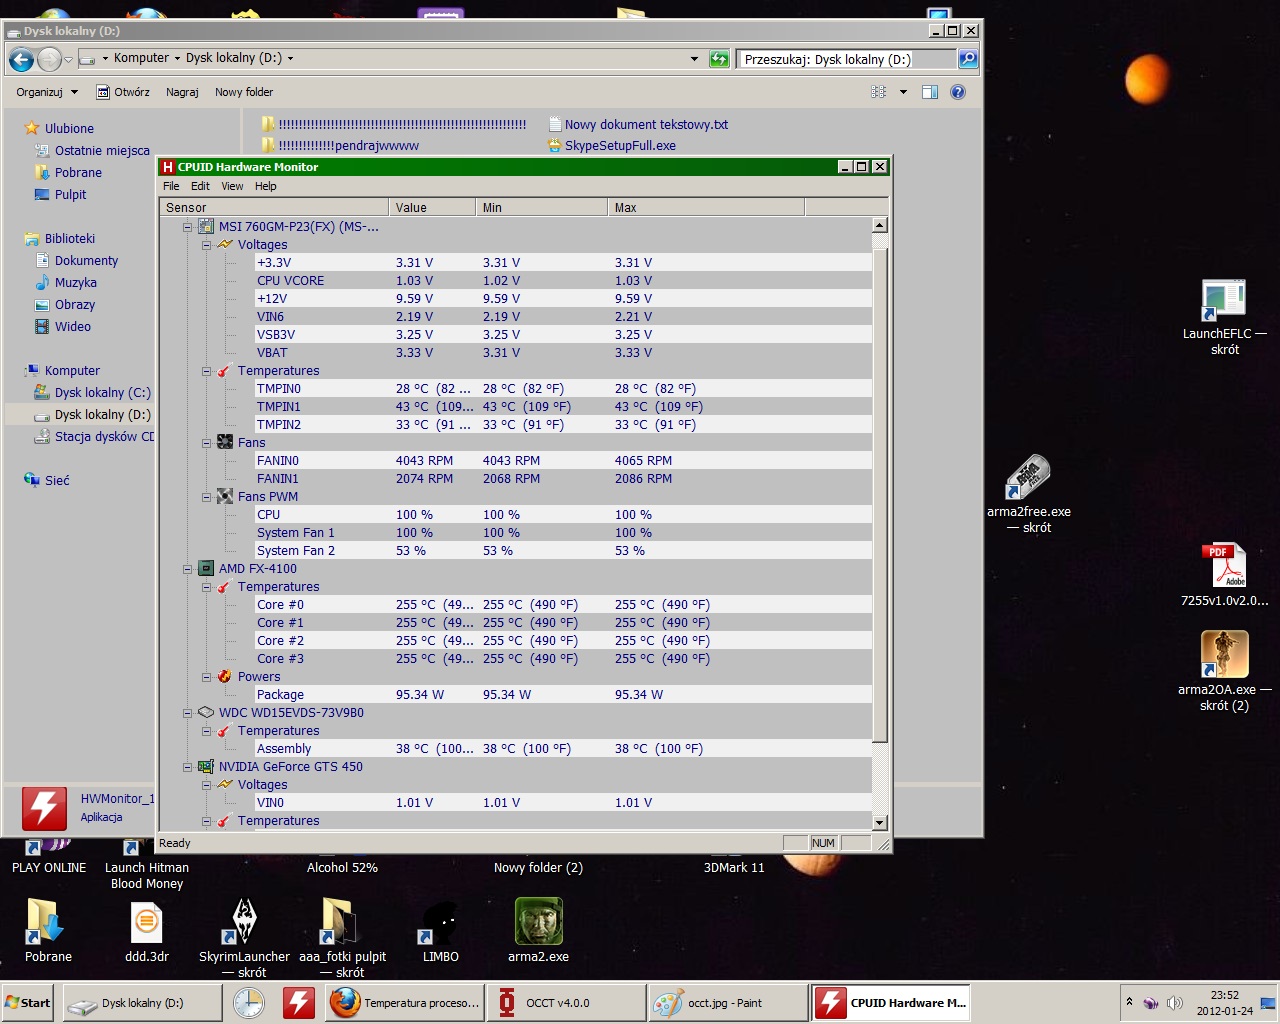Click the AMD FX-4100 processor chip icon
The height and width of the screenshot is (1024, 1280).
click(x=206, y=569)
